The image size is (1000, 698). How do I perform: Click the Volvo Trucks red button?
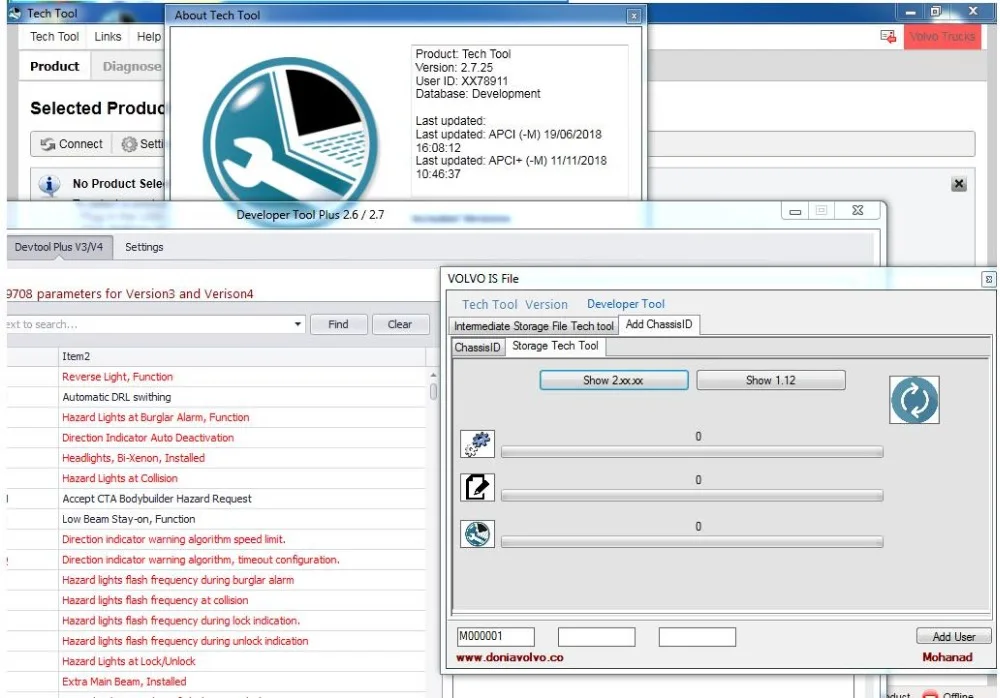pos(942,36)
